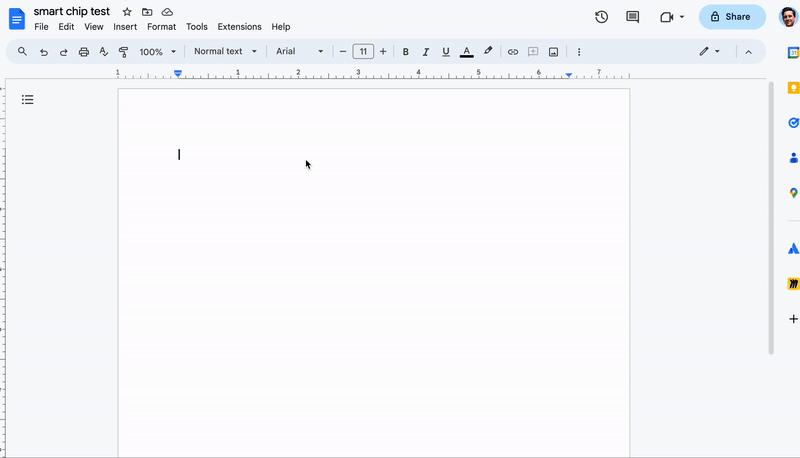Star the smart chip test document
This screenshot has height=458, width=800.
click(x=127, y=12)
